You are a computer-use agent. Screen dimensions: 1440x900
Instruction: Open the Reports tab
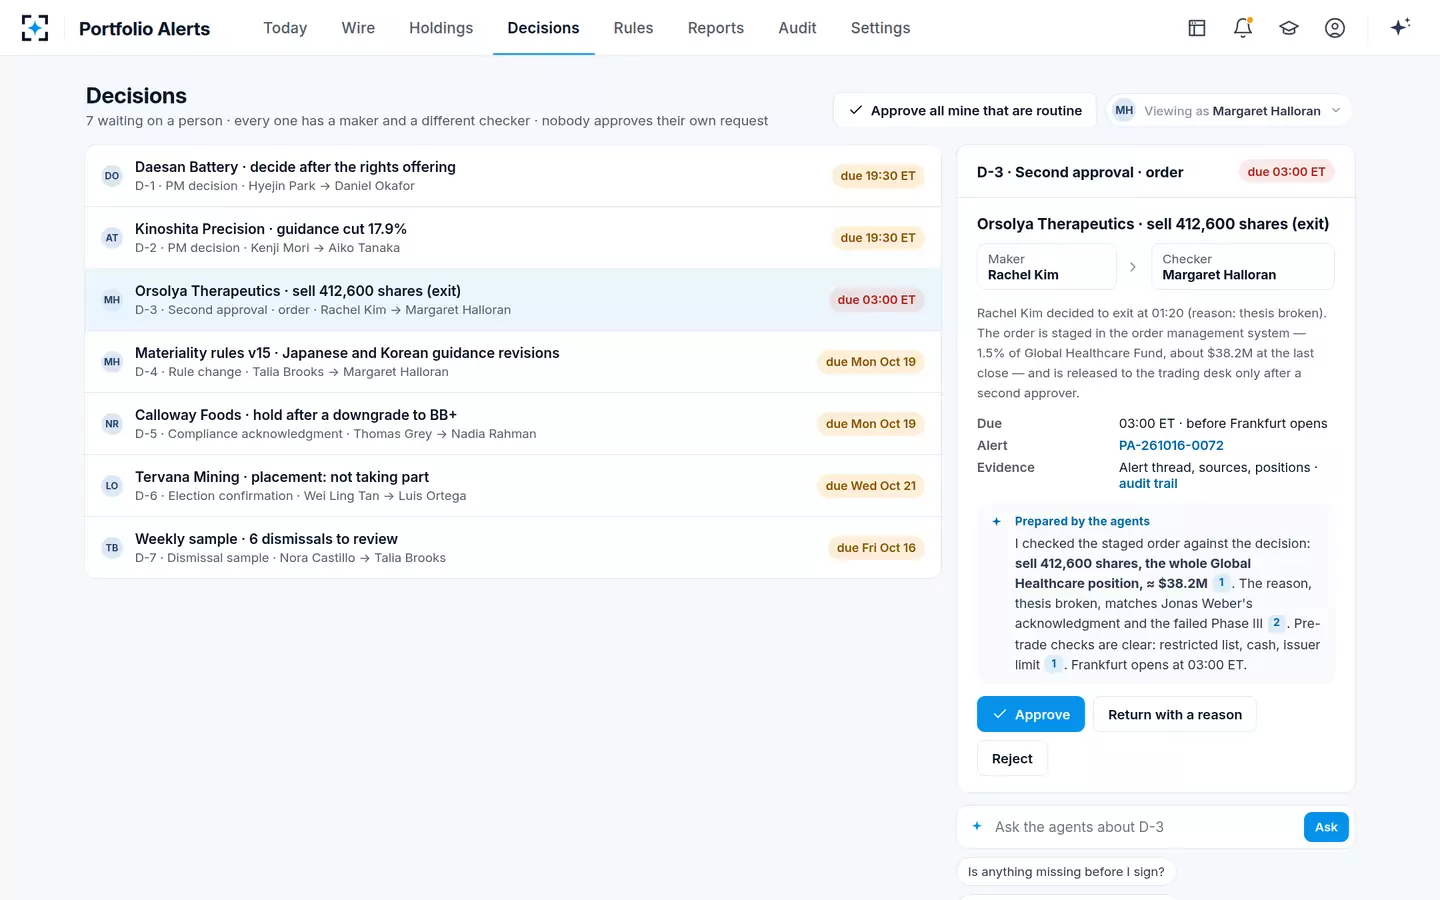coord(716,28)
